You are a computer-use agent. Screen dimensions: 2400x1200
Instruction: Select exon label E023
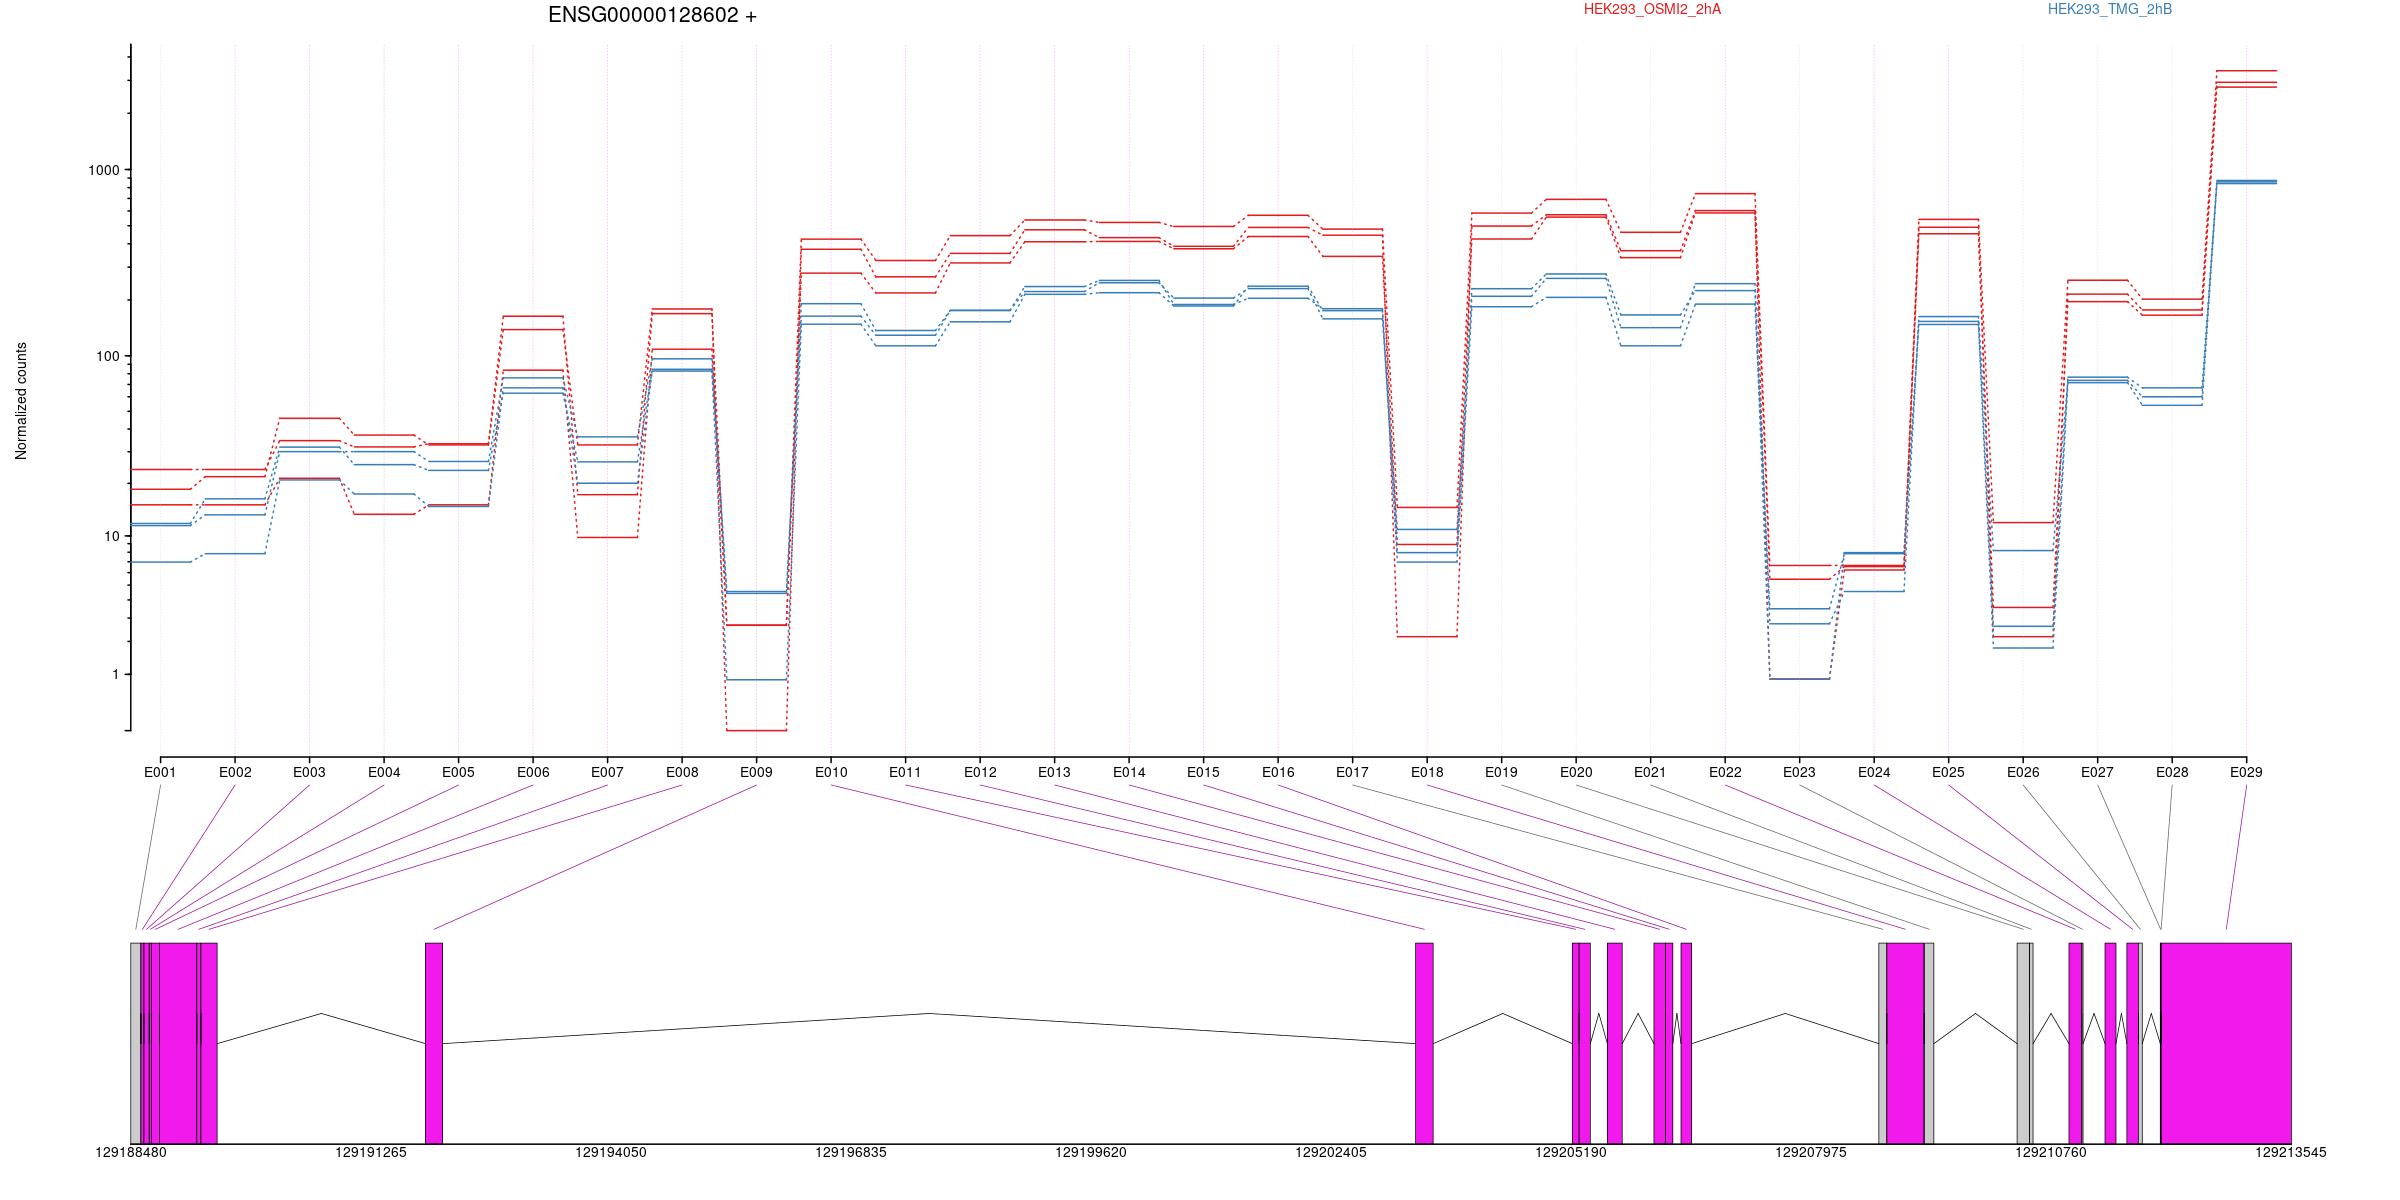[1799, 772]
